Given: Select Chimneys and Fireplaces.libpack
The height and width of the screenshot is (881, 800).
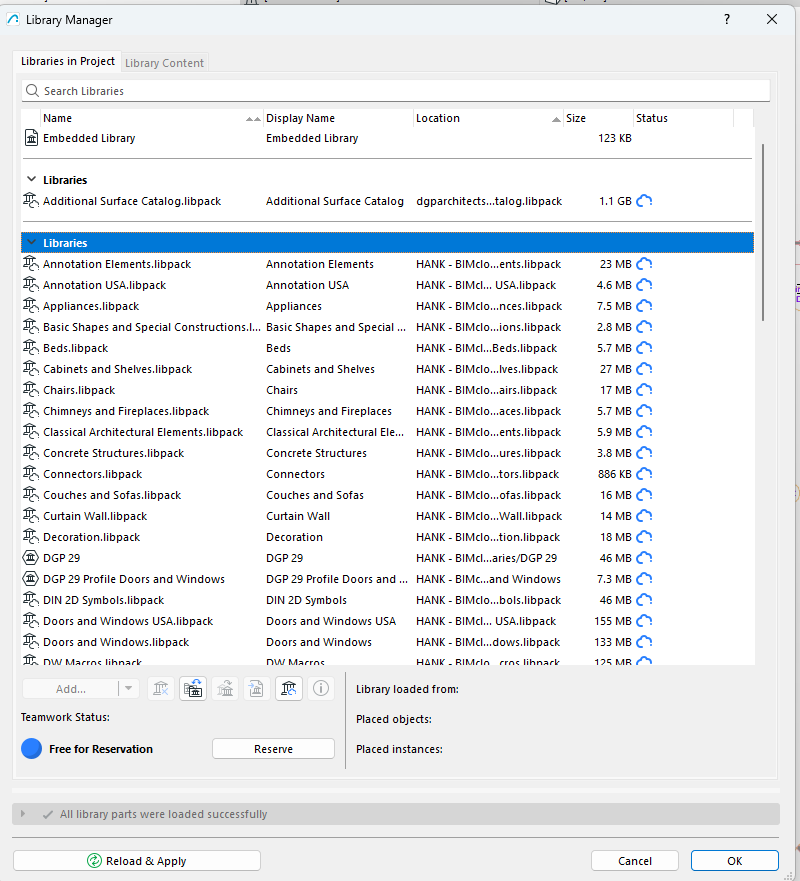Looking at the screenshot, I should (x=388, y=411).
